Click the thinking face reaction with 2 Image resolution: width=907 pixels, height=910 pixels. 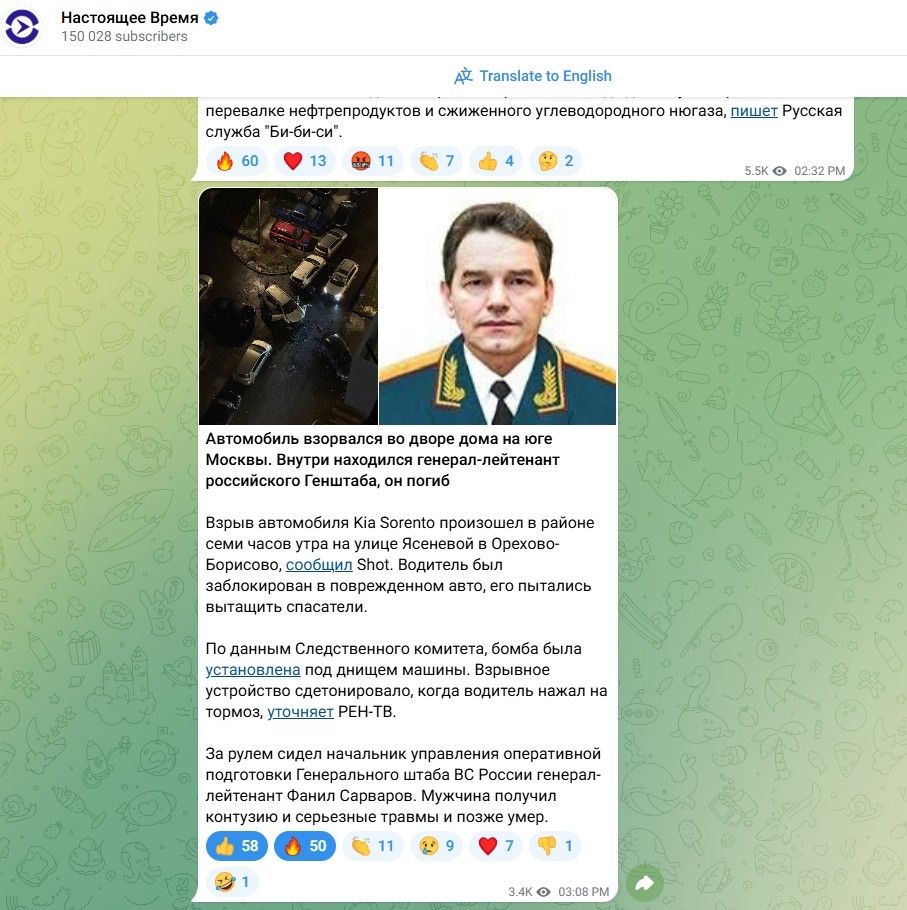555,161
